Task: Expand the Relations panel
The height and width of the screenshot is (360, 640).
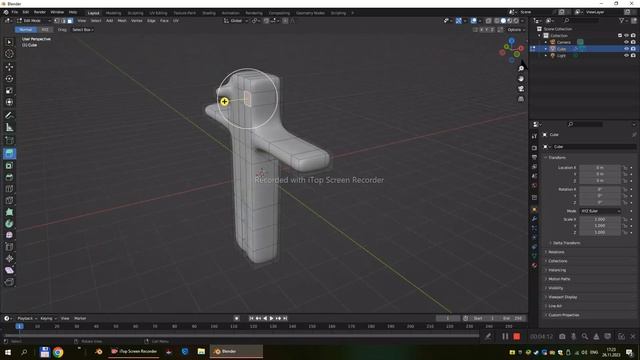Action: pos(556,252)
